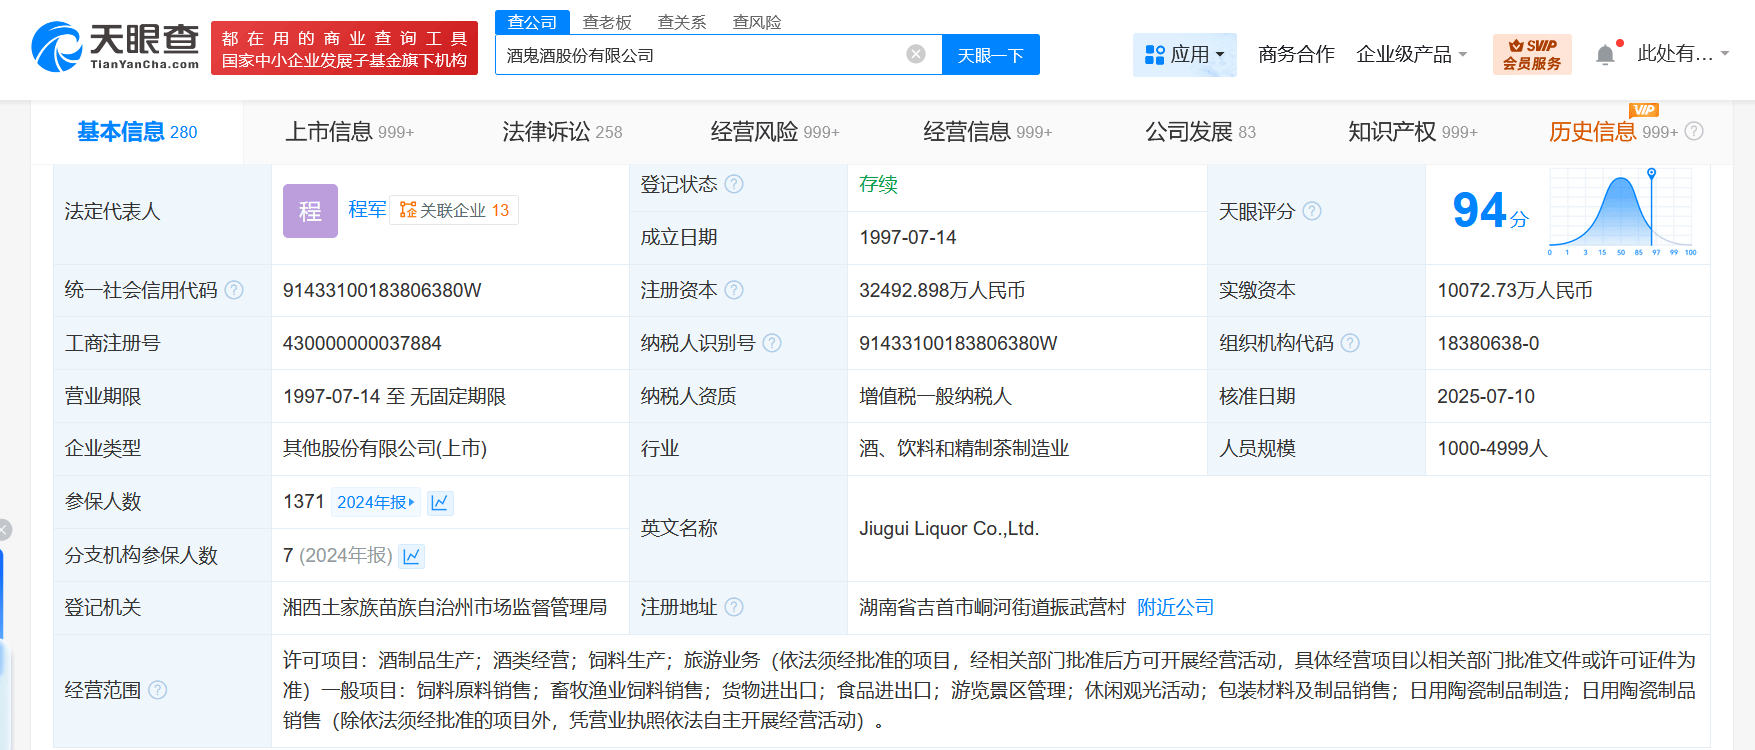
Task: Open the 附近公司 link
Action: tap(1175, 607)
